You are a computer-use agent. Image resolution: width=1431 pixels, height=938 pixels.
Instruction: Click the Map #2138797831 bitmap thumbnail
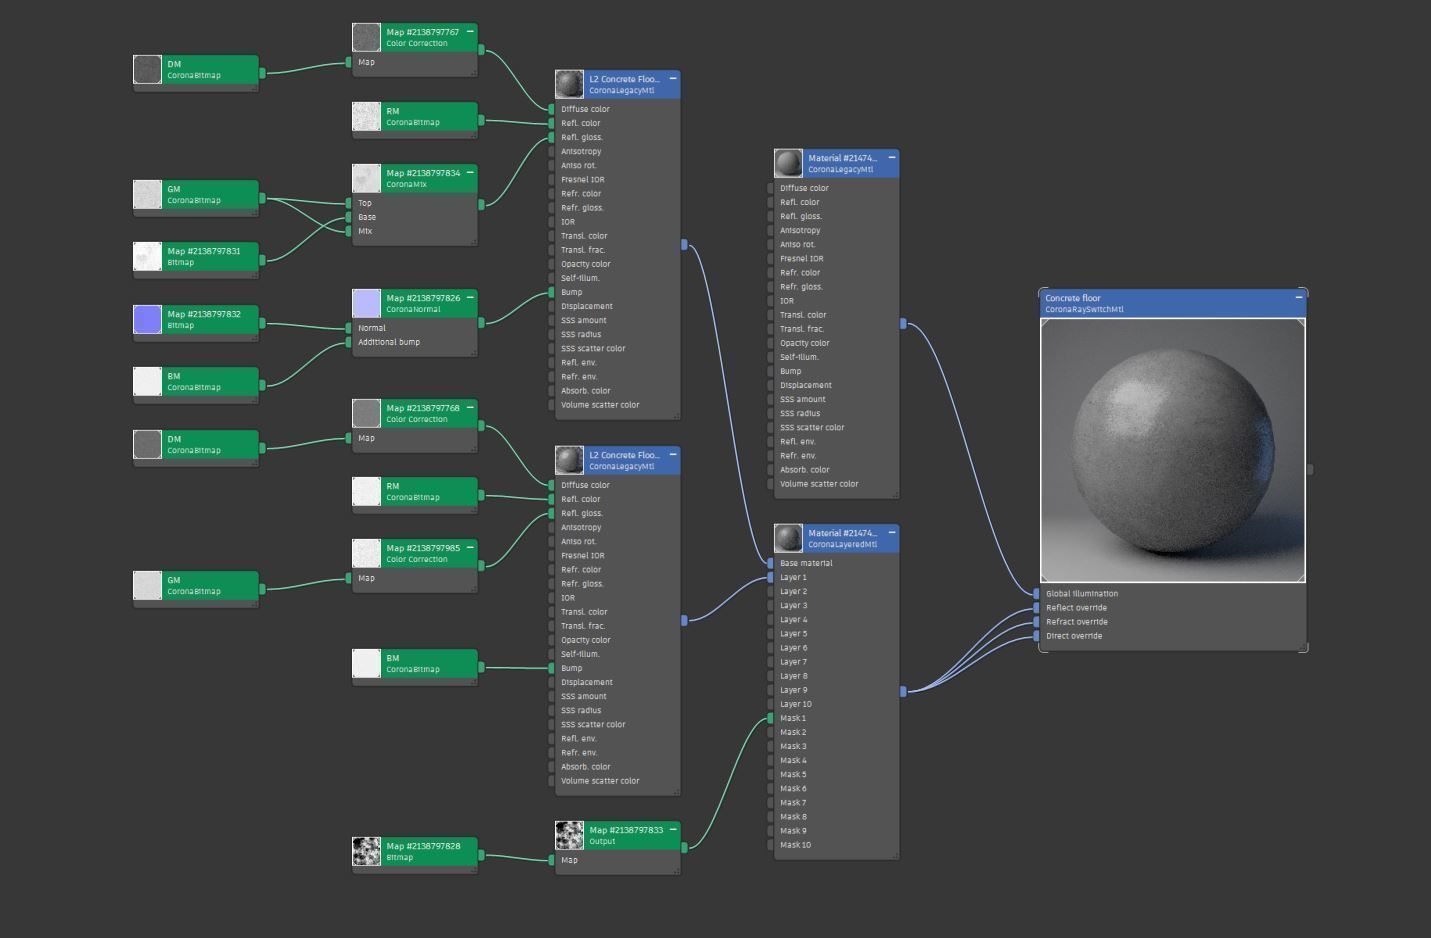[x=148, y=256]
